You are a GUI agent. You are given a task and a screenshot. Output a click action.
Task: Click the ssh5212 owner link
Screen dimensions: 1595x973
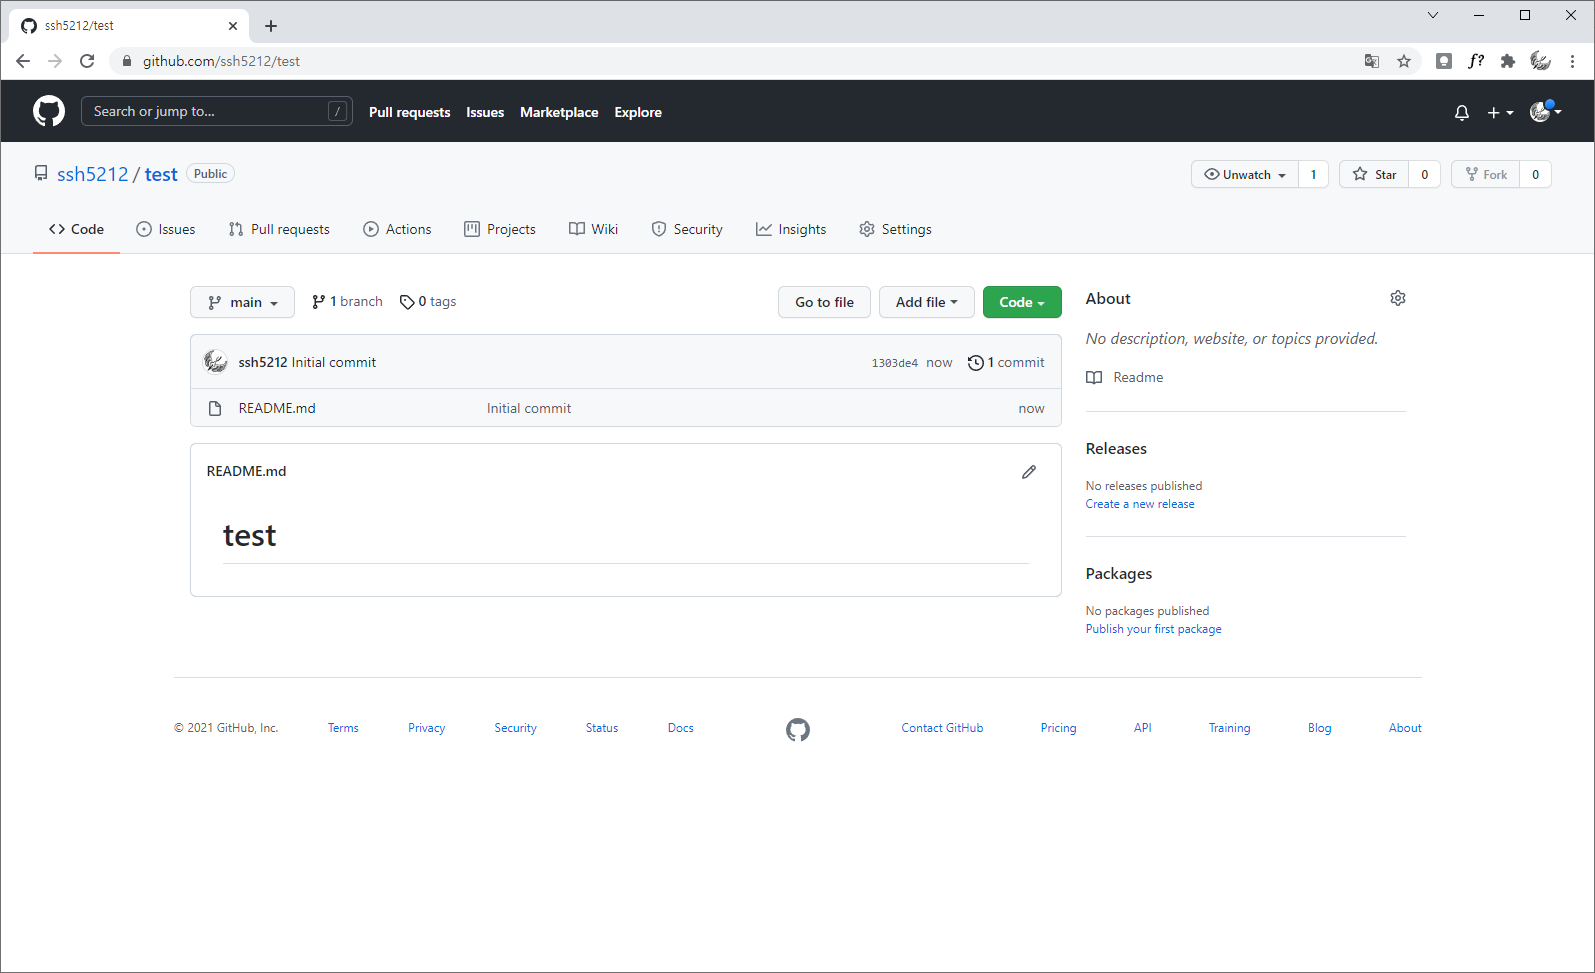click(x=92, y=174)
